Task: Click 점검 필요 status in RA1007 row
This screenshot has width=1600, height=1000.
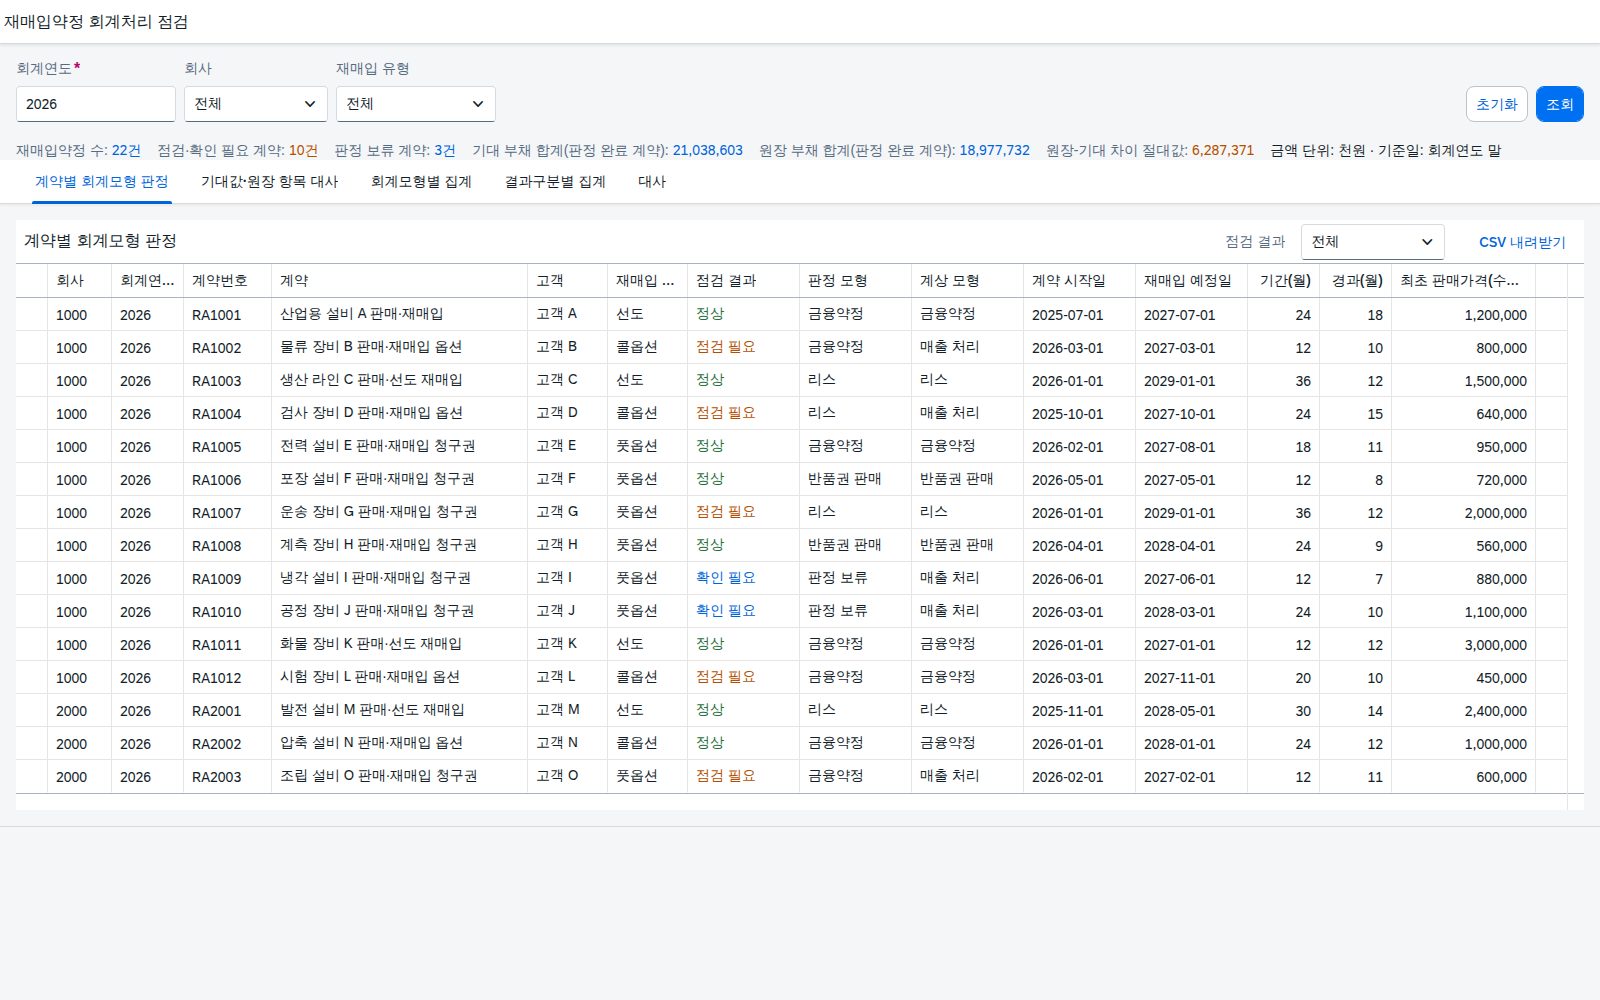Action: tap(726, 512)
